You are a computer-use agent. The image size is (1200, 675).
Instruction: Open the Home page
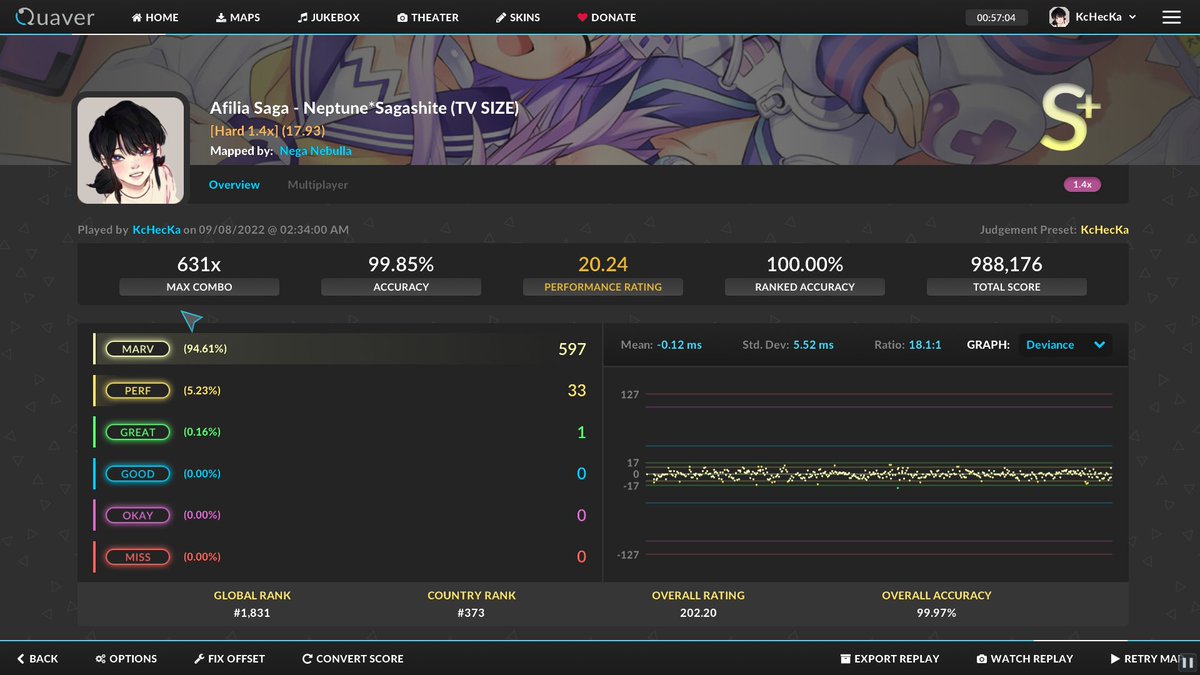155,17
